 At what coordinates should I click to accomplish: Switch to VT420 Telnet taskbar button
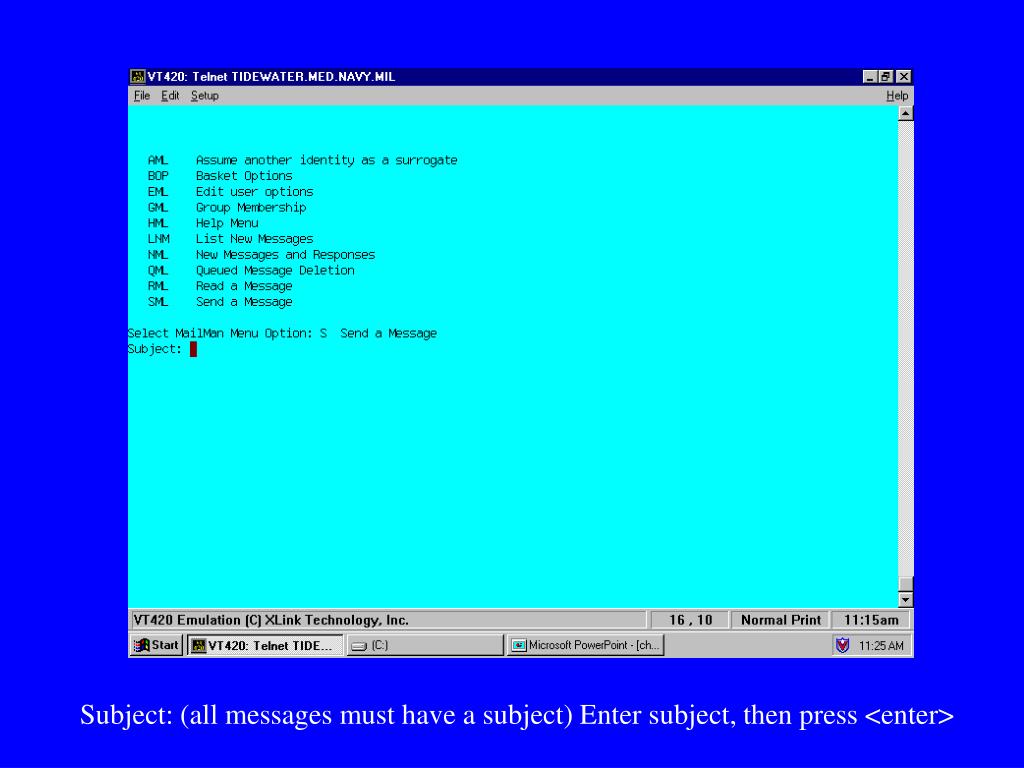pyautogui.click(x=265, y=645)
